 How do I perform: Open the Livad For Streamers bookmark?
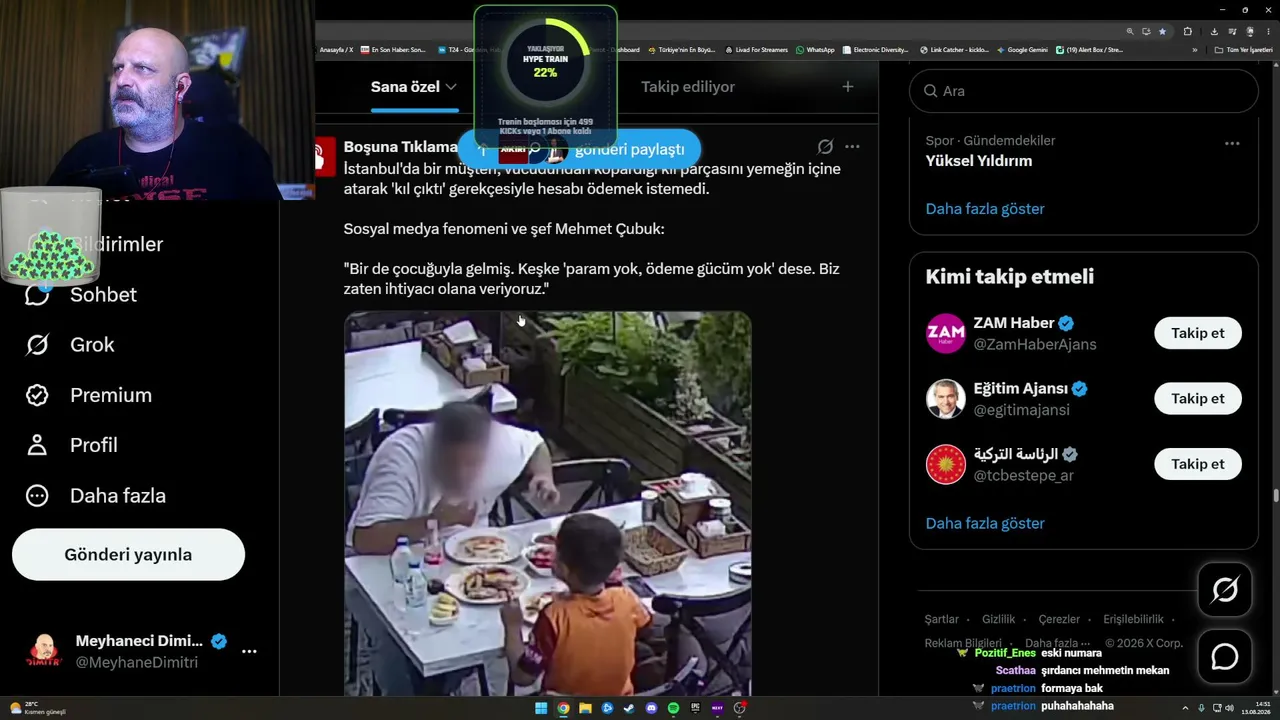(x=756, y=50)
